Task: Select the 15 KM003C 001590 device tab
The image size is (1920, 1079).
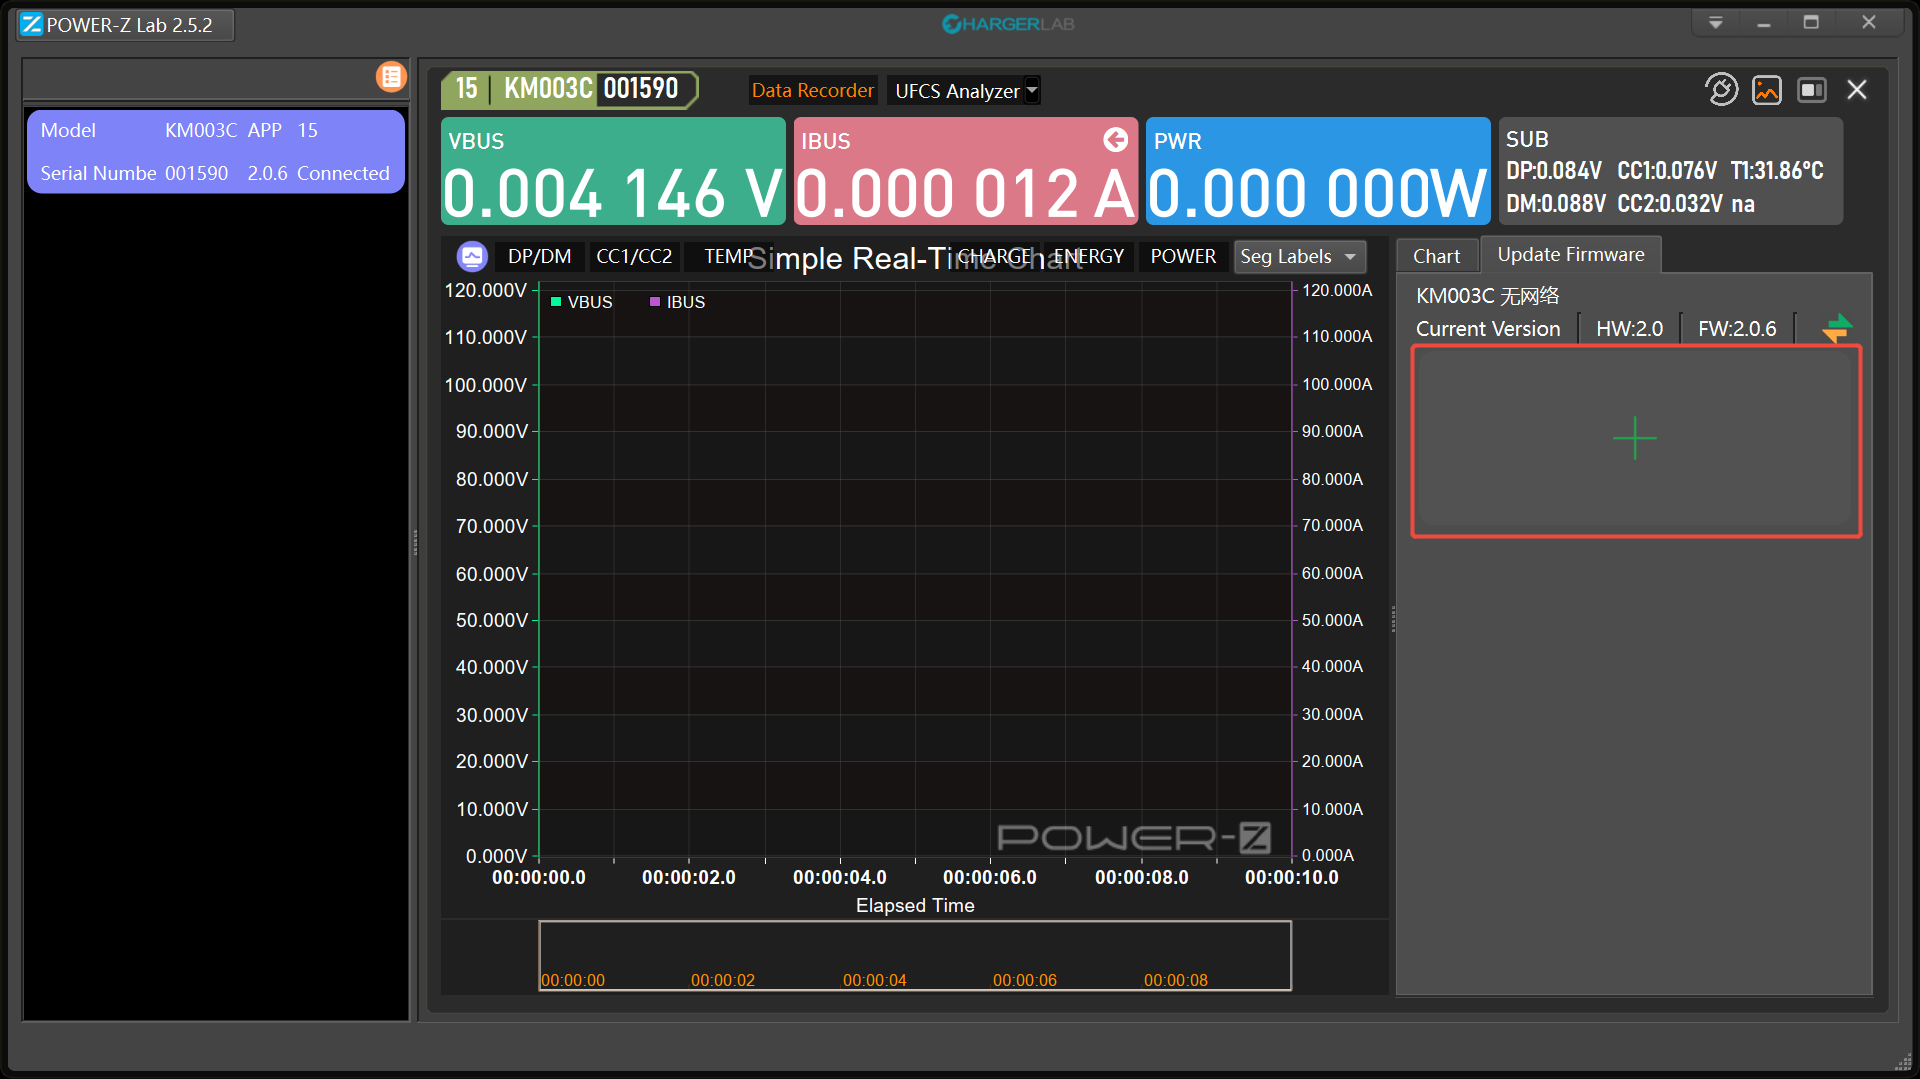Action: point(569,89)
